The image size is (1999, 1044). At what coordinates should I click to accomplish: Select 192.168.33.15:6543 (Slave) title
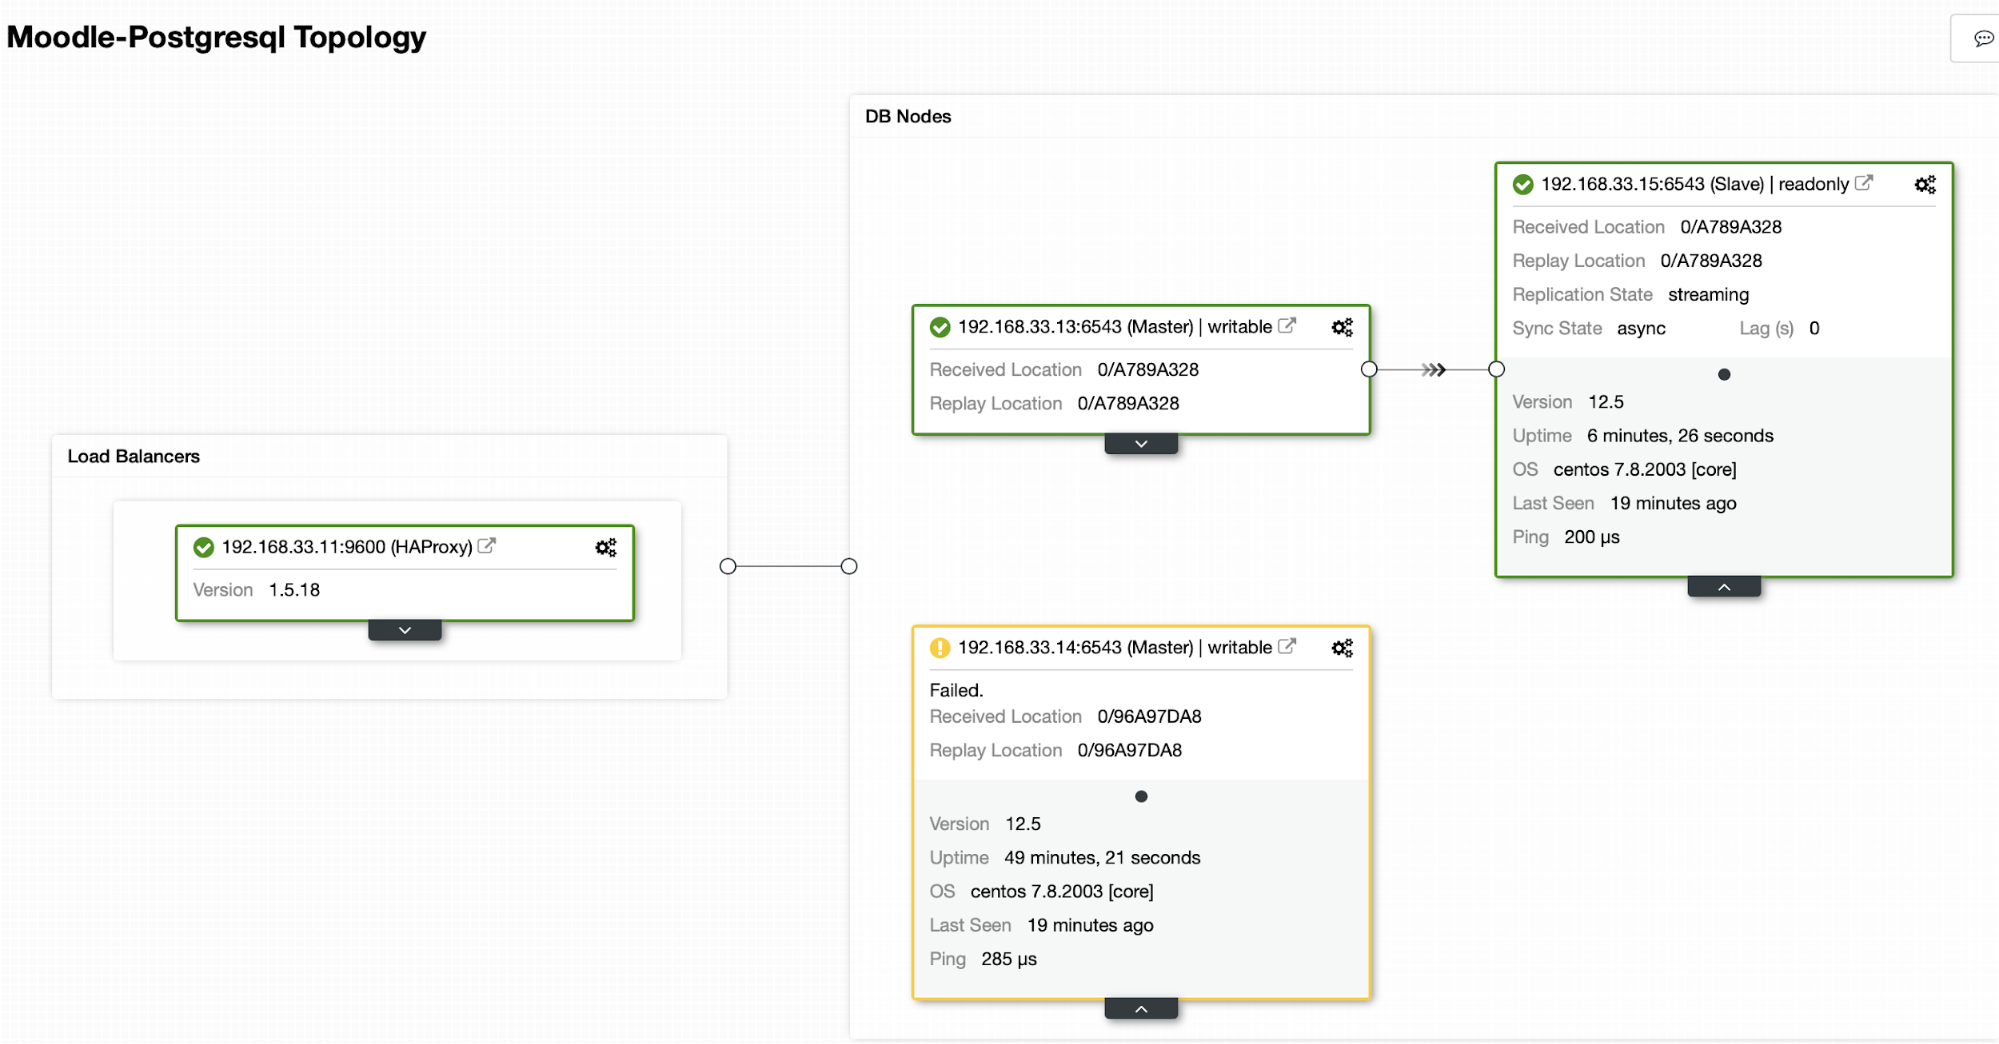coord(1653,184)
